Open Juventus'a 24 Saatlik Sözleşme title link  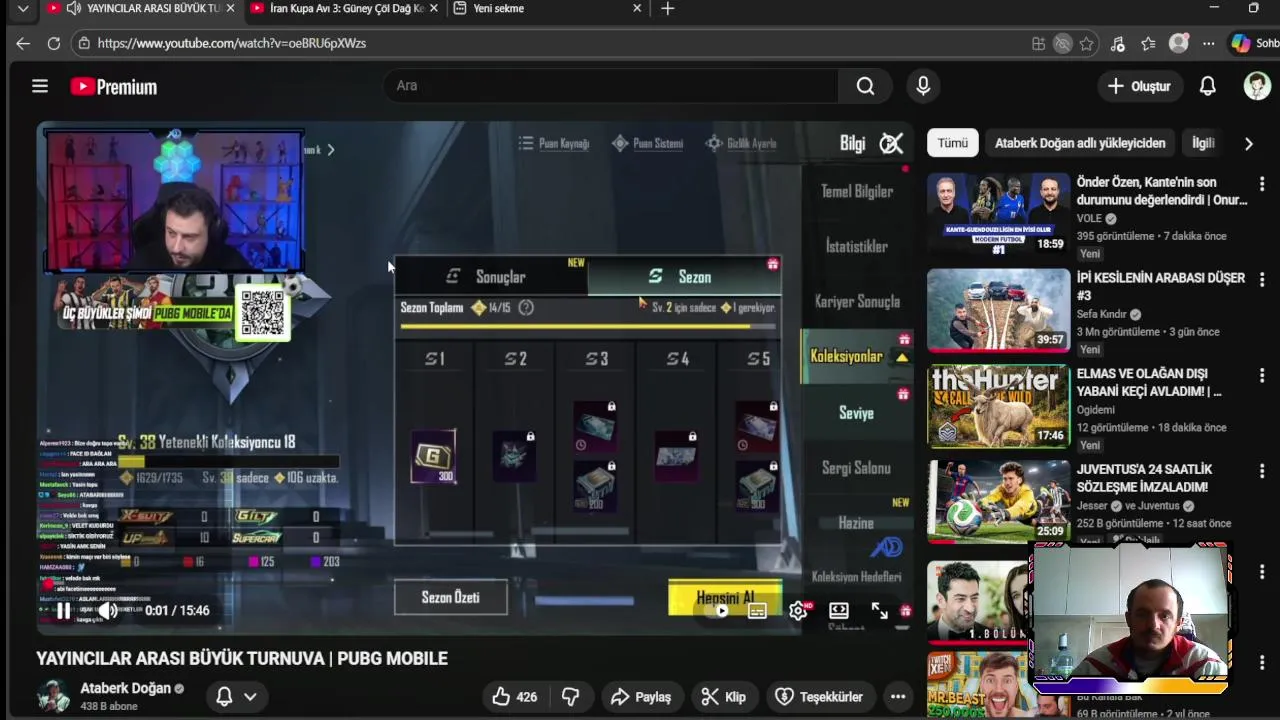coord(1143,478)
